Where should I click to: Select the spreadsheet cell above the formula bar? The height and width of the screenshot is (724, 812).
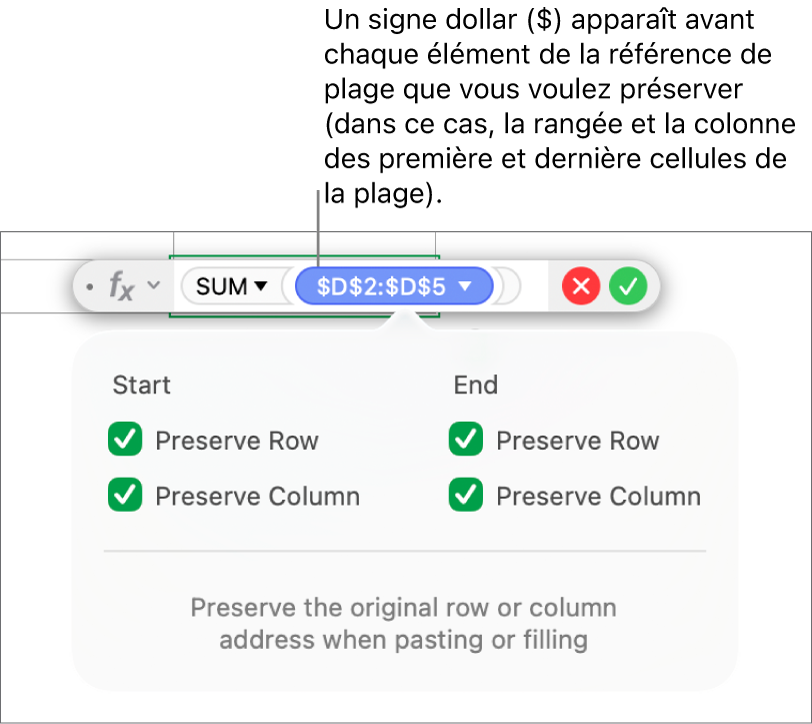coord(304,244)
